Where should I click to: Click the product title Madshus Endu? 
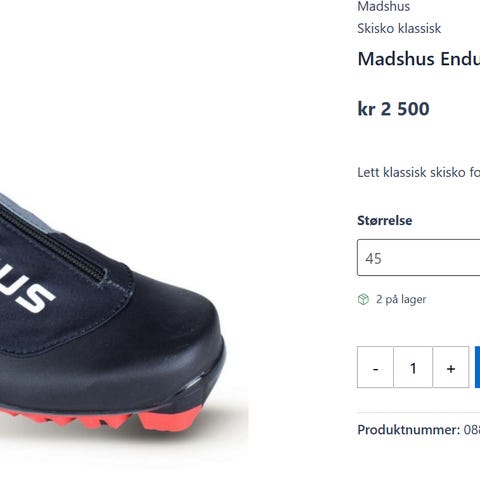pyautogui.click(x=419, y=59)
